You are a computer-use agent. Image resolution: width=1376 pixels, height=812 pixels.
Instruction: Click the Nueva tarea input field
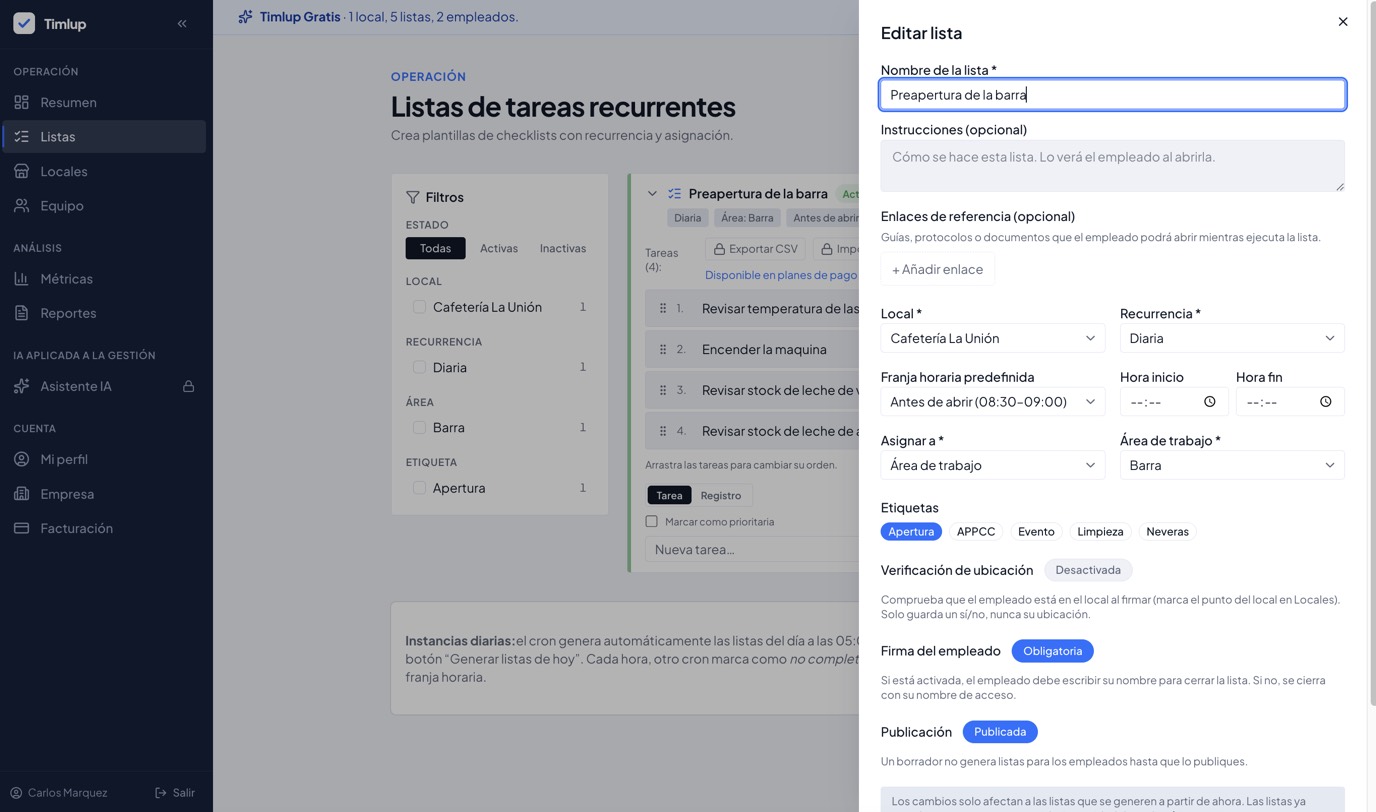click(752, 549)
